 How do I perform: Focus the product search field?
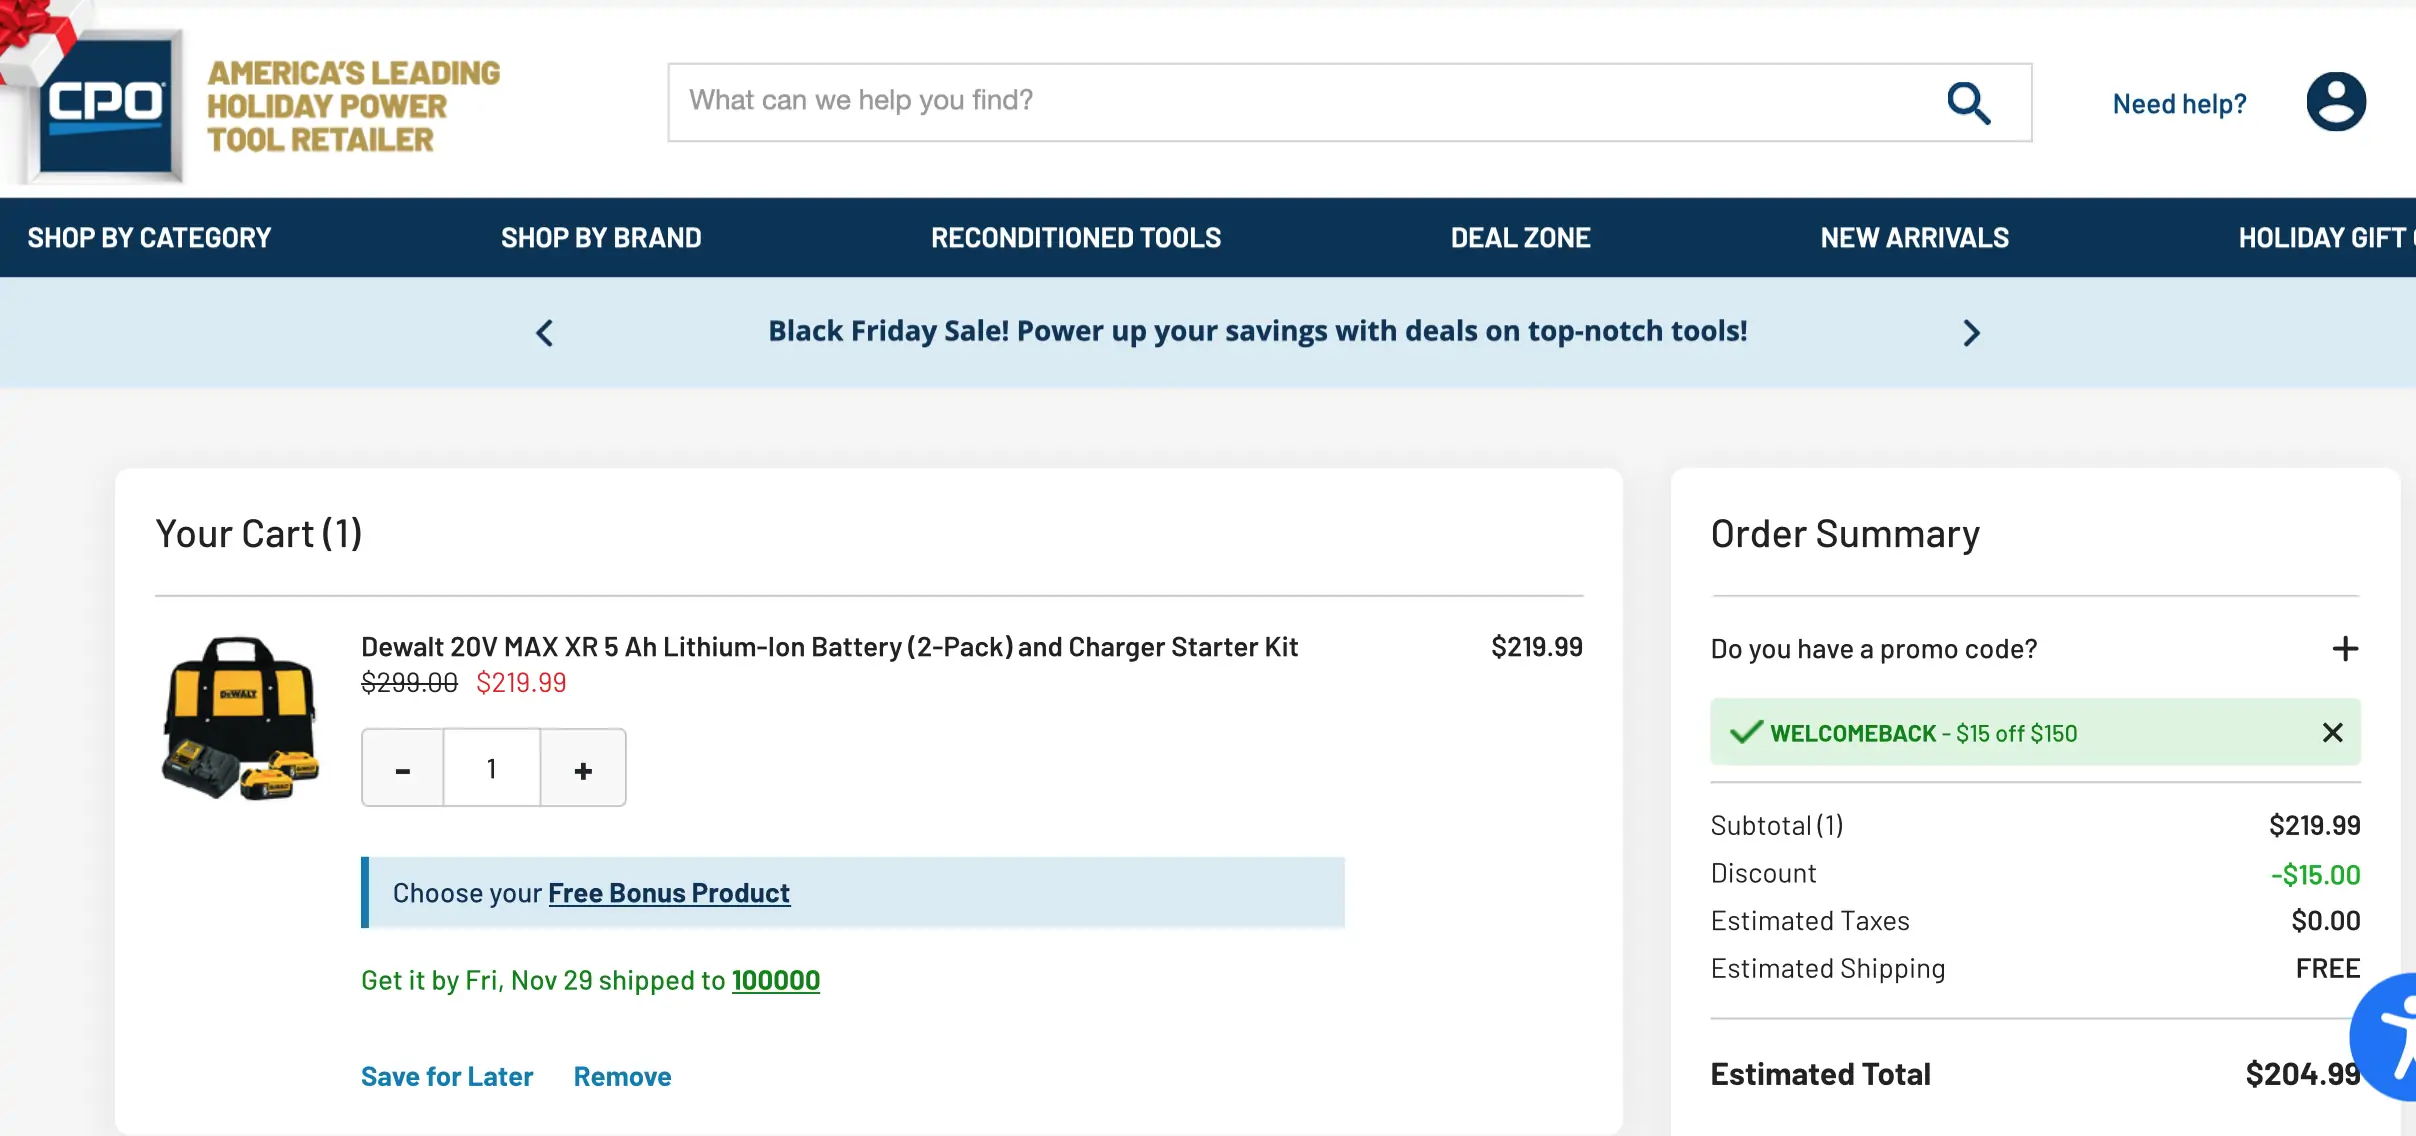1300,102
